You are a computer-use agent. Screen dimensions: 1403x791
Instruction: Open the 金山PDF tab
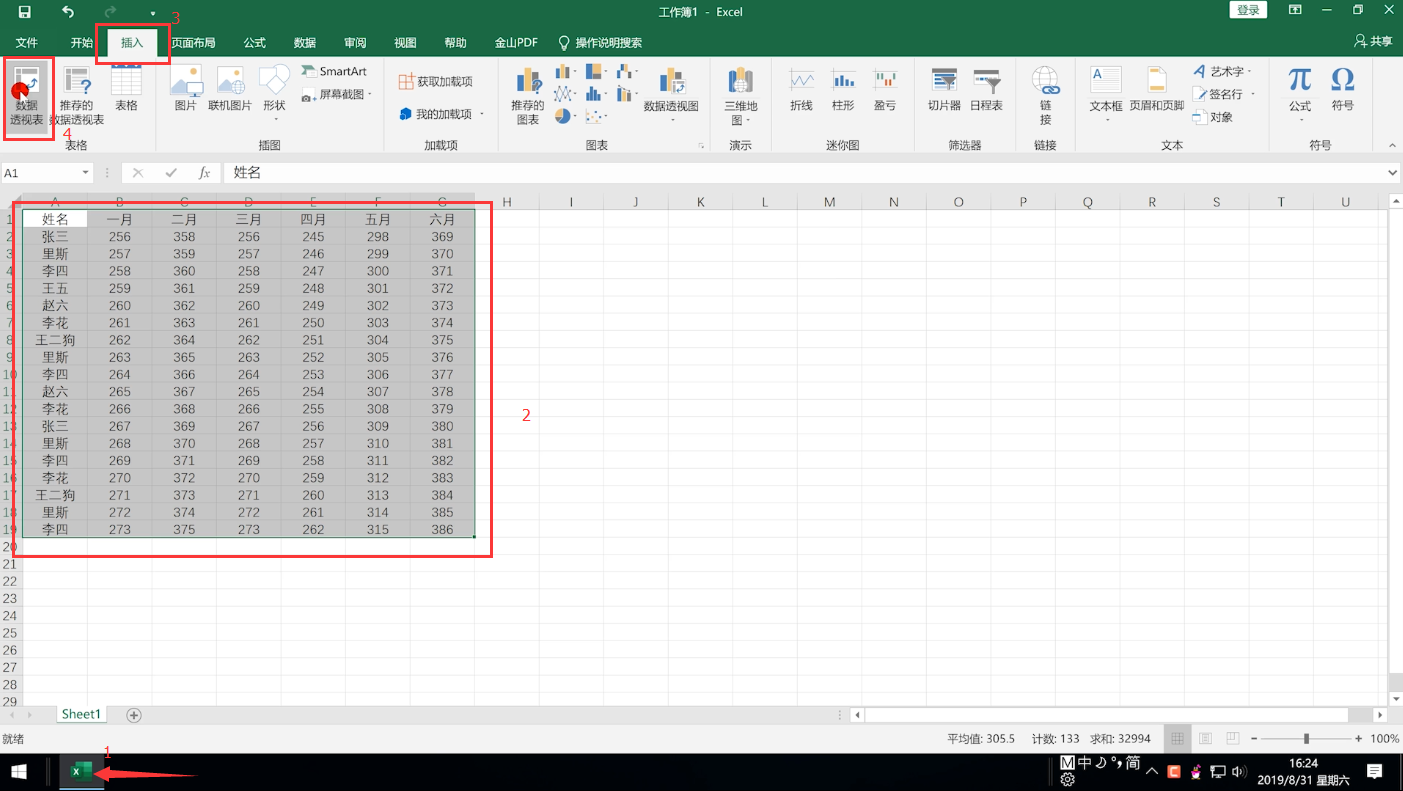516,42
